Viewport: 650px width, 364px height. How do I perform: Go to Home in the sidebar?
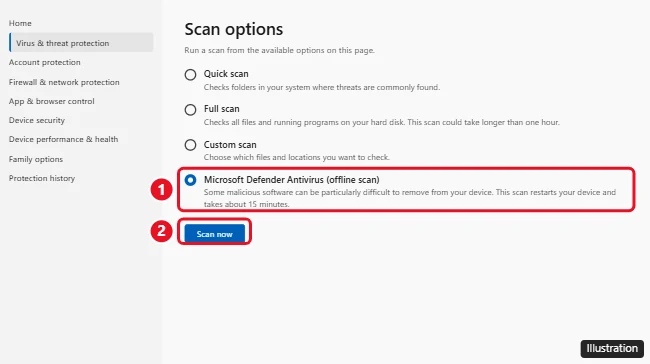20,23
